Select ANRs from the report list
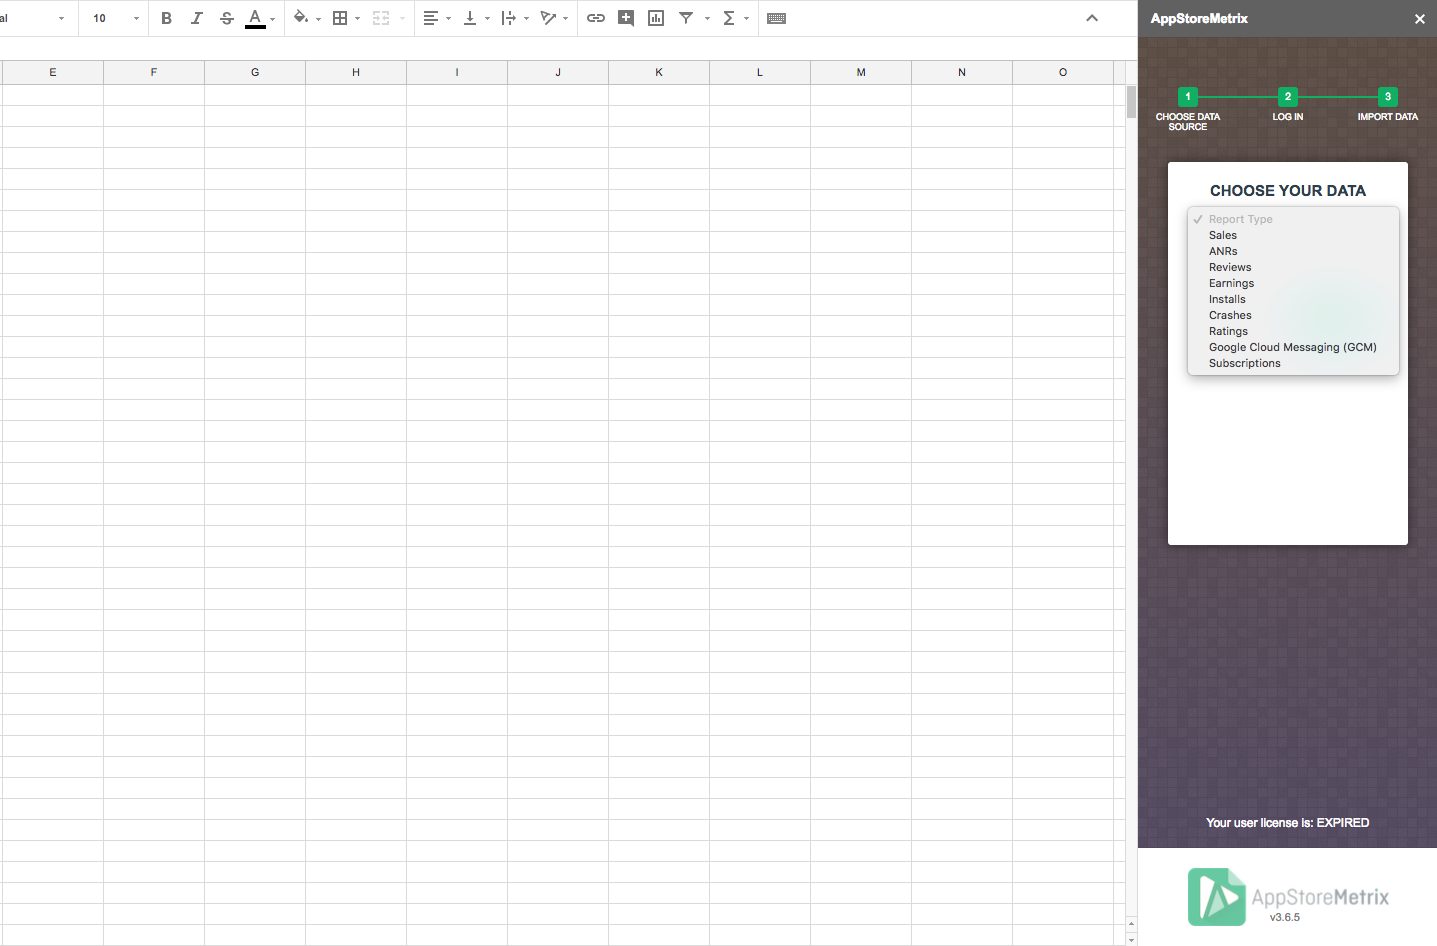Image resolution: width=1437 pixels, height=946 pixels. point(1293,251)
